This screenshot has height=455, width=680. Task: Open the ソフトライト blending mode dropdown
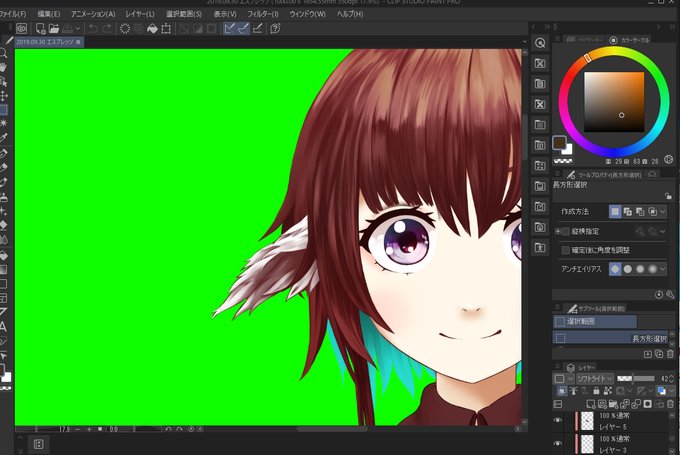[595, 378]
